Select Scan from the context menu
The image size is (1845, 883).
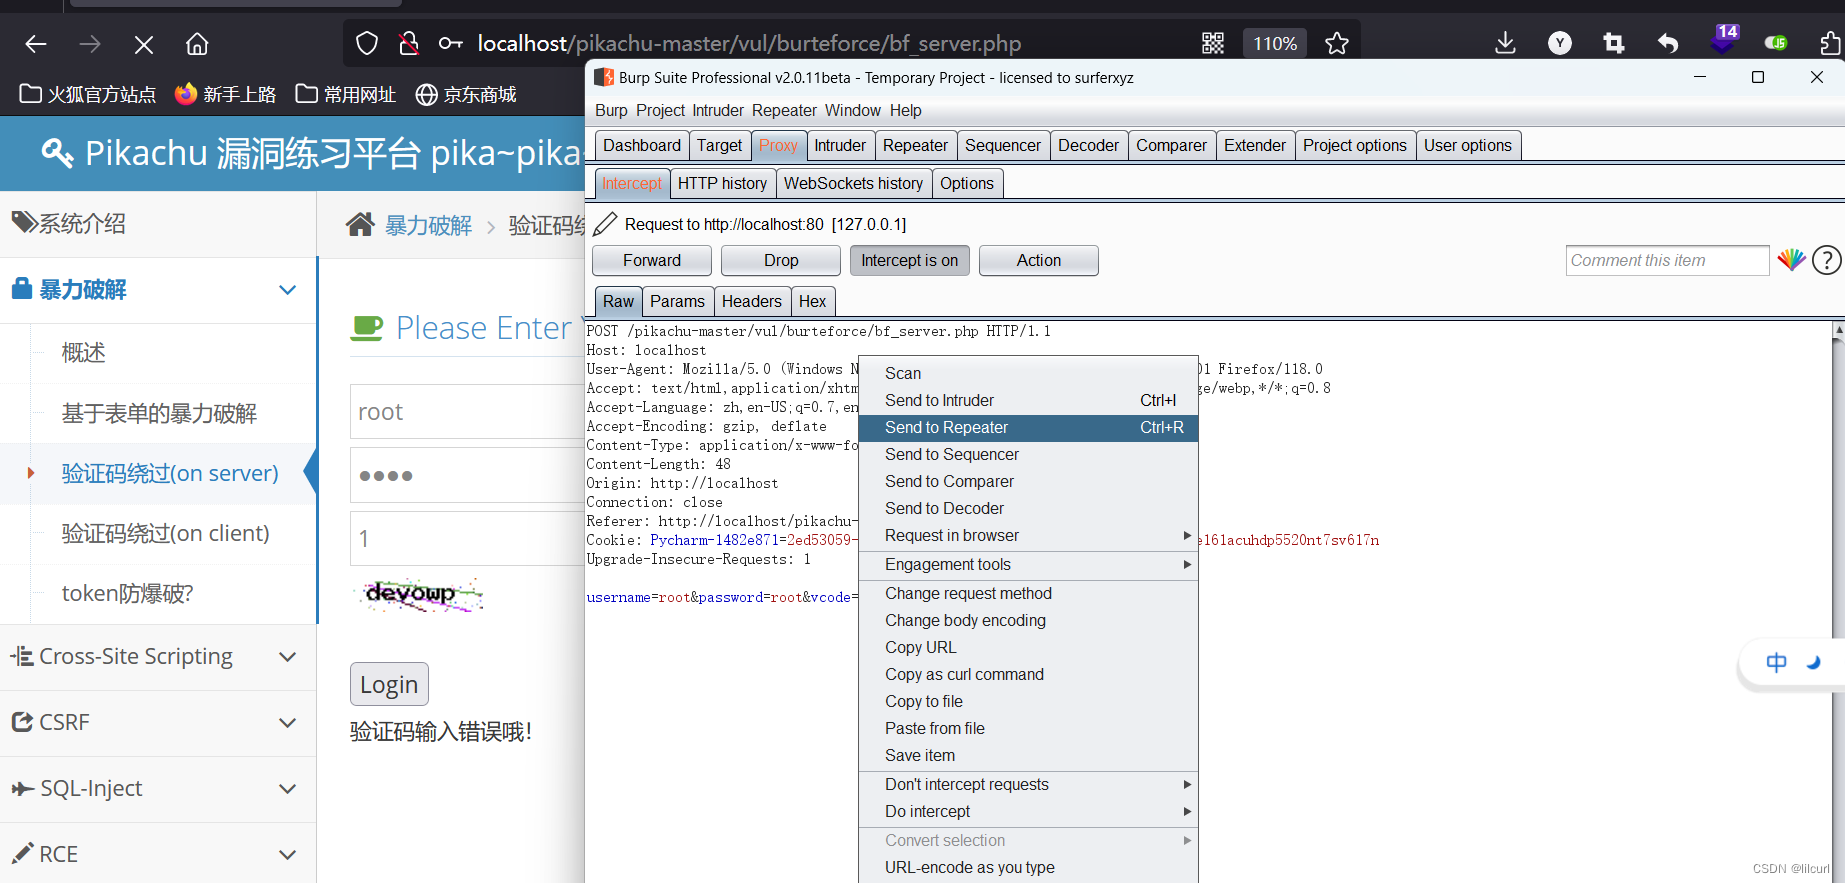(1028, 373)
